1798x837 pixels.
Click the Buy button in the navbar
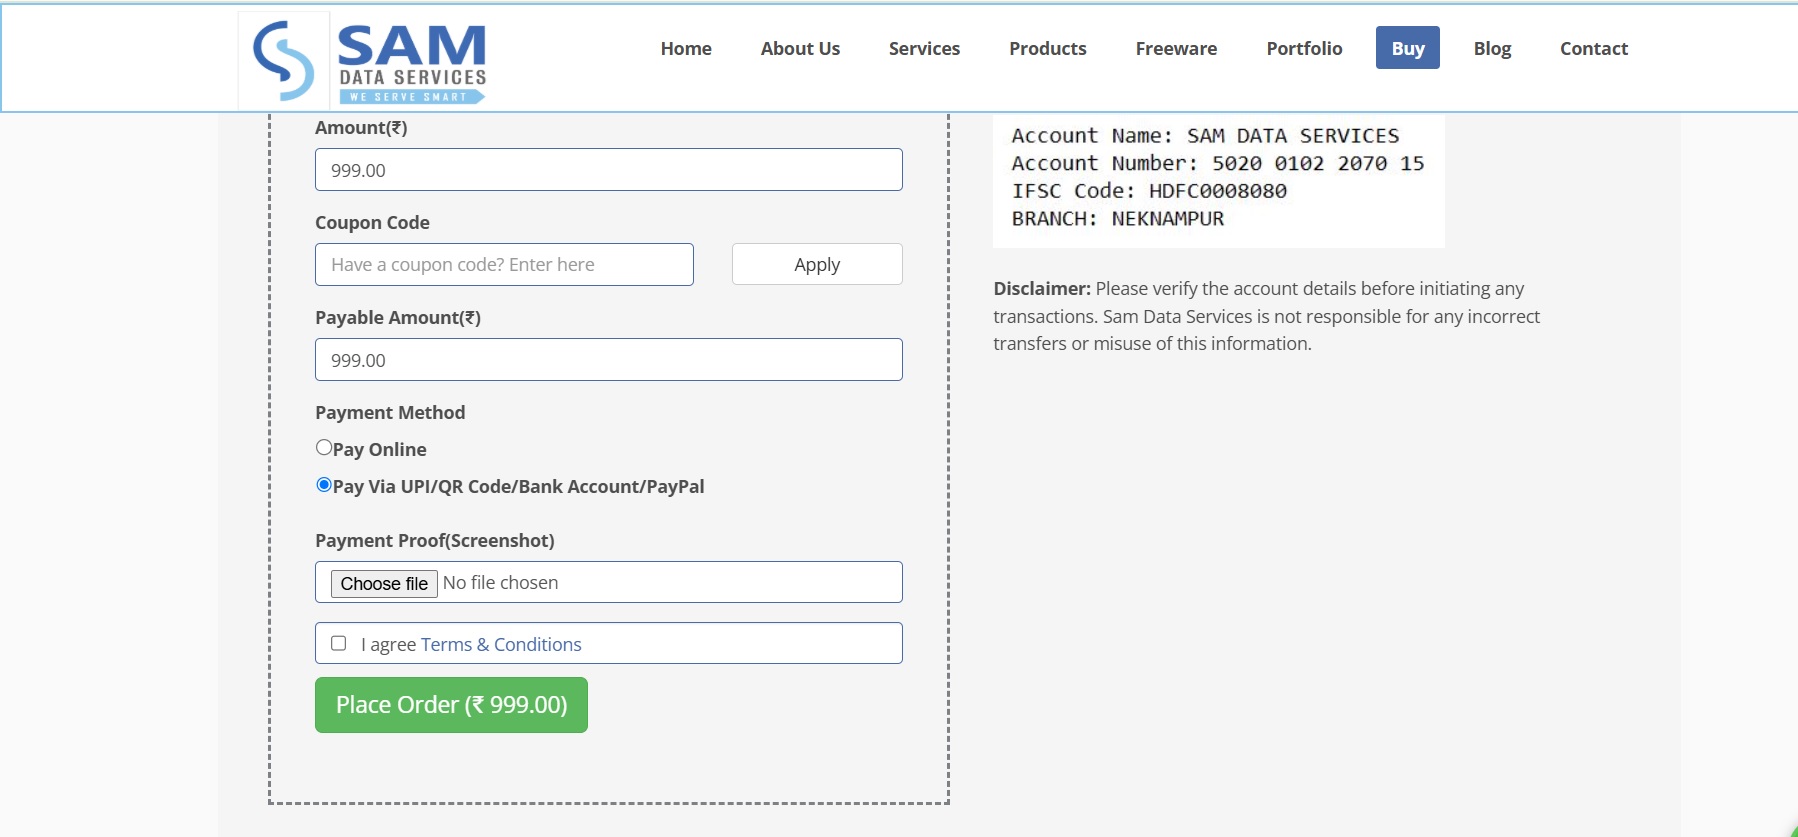(x=1408, y=48)
